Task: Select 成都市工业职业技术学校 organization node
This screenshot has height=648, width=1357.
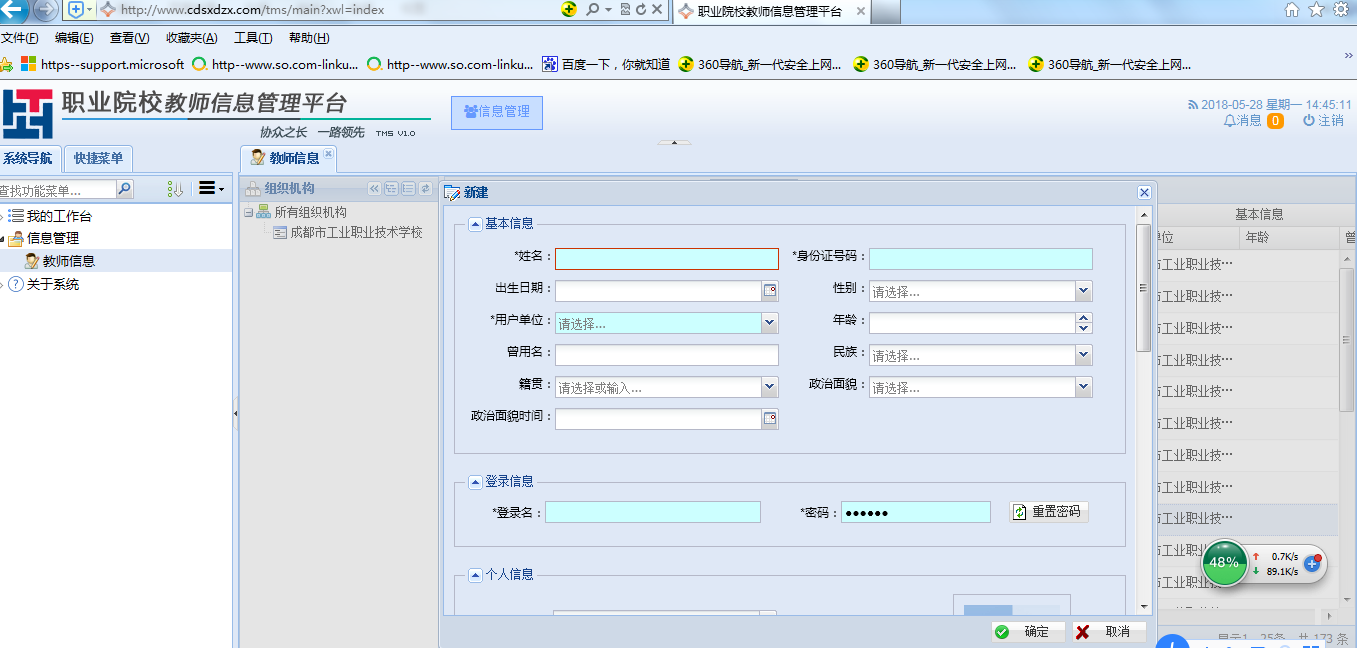Action: [x=356, y=232]
